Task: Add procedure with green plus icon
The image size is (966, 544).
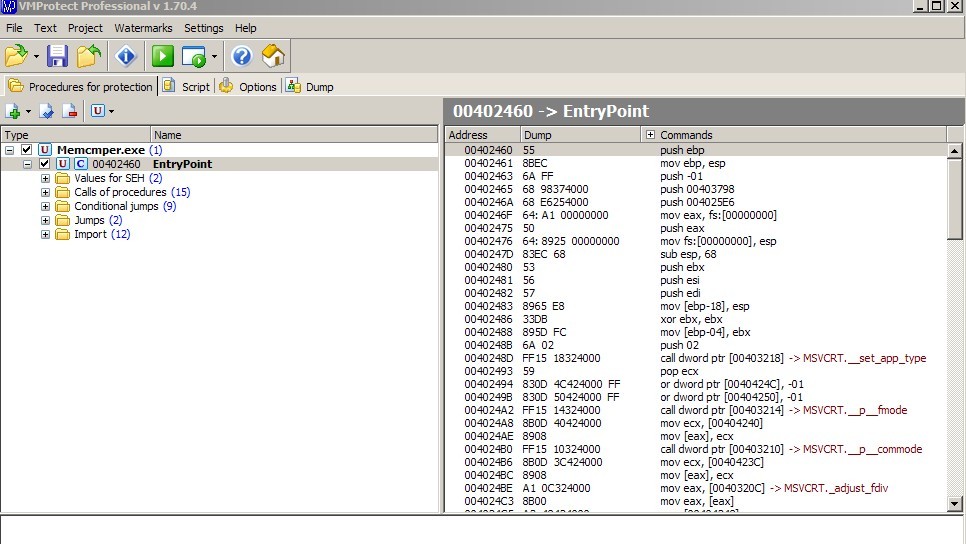Action: [13, 112]
